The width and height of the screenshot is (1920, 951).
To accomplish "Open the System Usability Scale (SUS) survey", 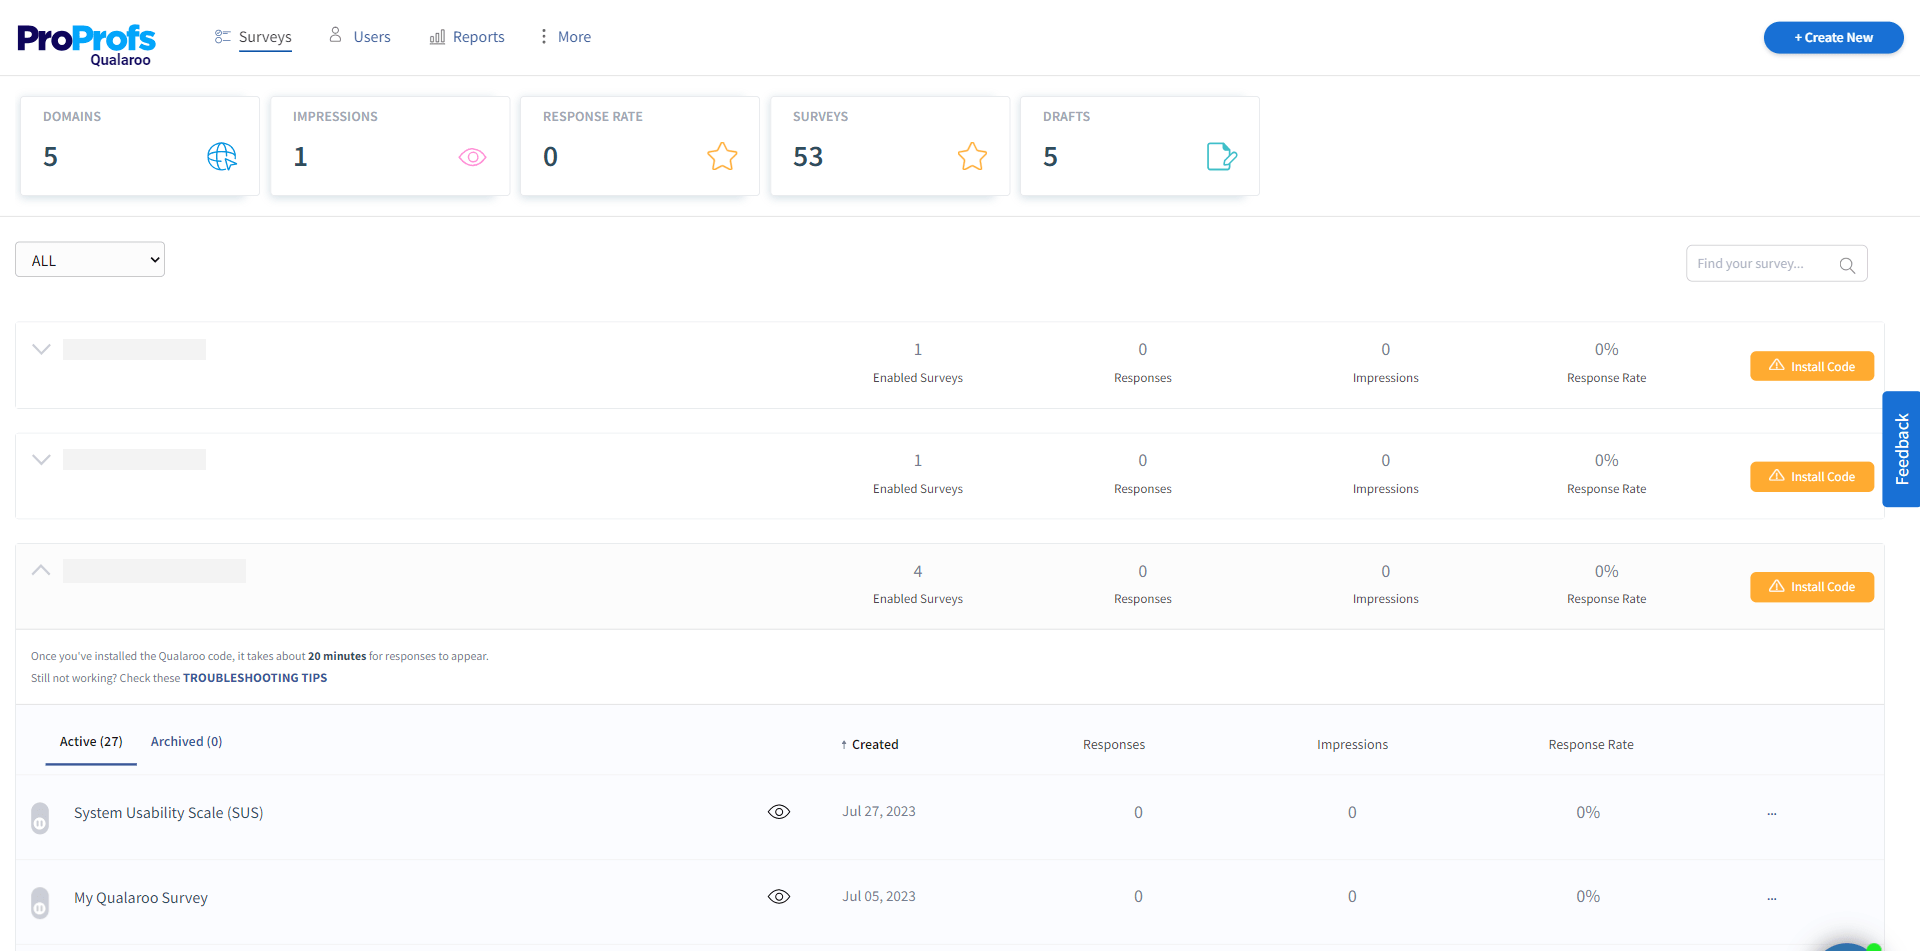I will 169,813.
